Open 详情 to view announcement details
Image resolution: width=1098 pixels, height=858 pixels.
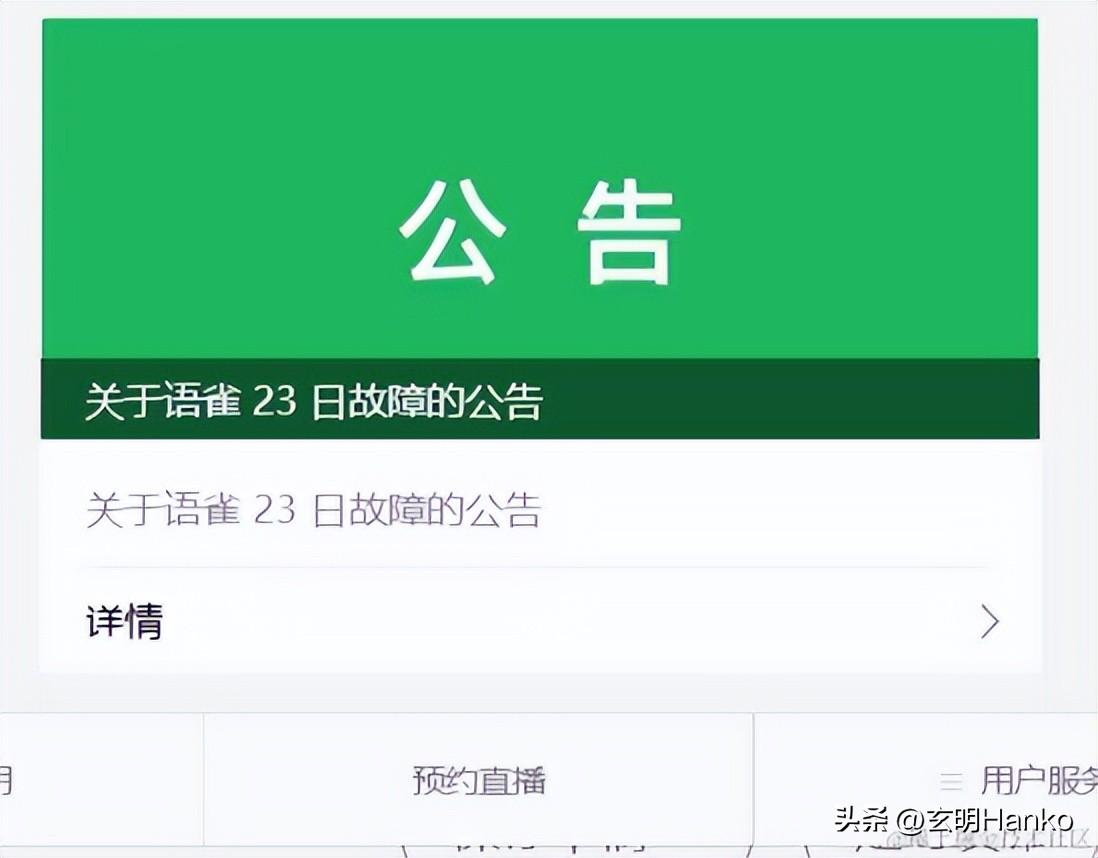point(540,621)
